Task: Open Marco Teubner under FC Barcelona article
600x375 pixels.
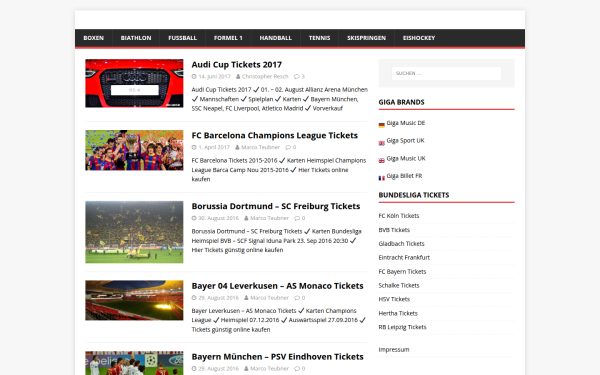Action: tap(260, 147)
